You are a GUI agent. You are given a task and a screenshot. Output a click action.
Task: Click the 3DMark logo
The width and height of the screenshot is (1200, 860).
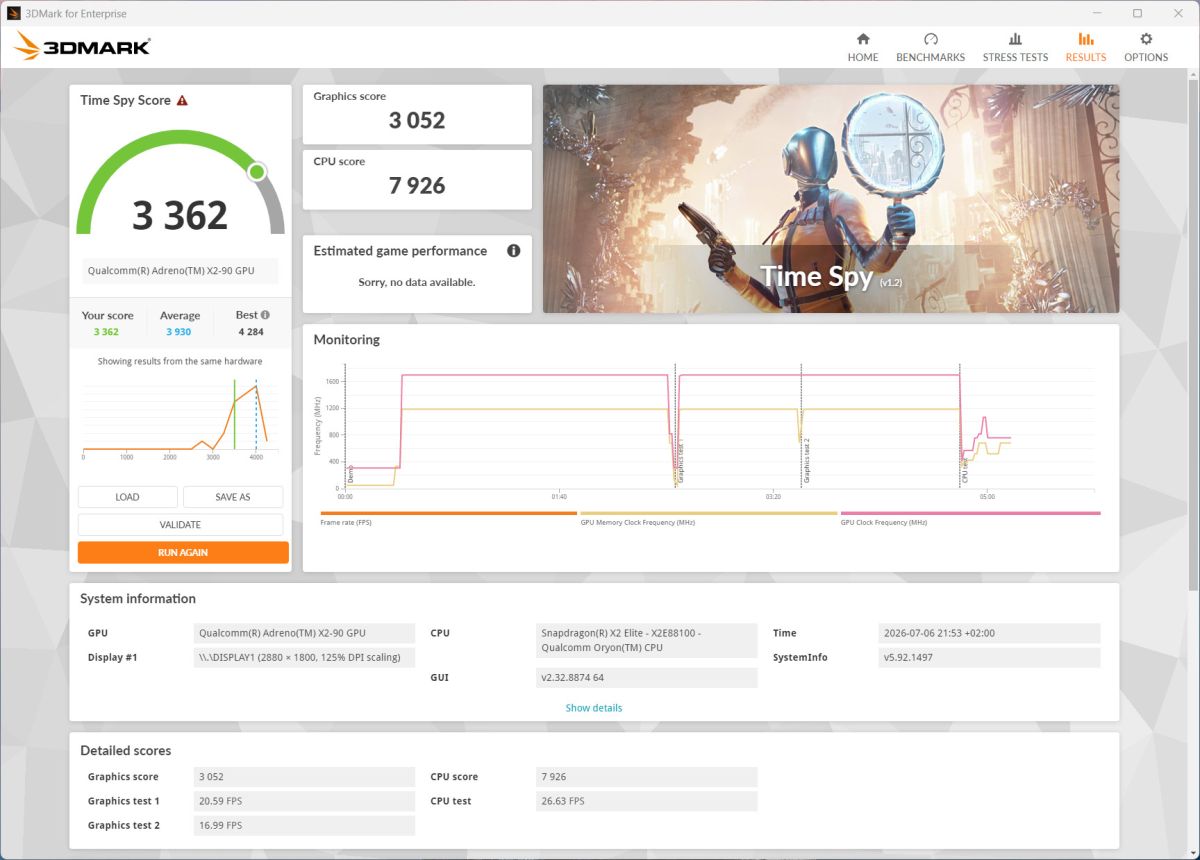coord(82,46)
